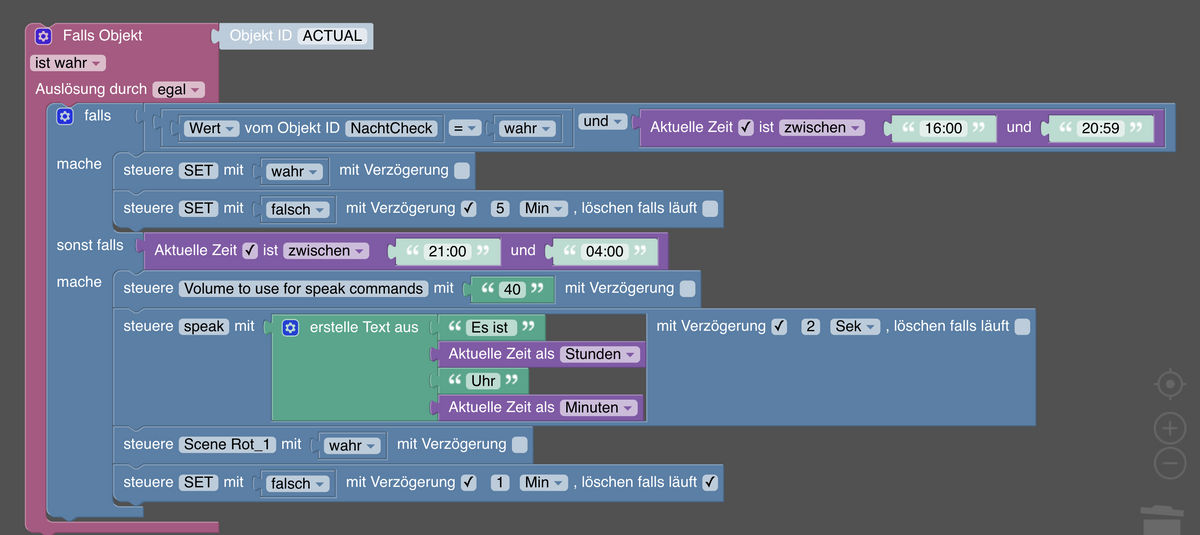1200x535 pixels.
Task: Enable delay checkbox on first SET wahr
Action: 462,171
